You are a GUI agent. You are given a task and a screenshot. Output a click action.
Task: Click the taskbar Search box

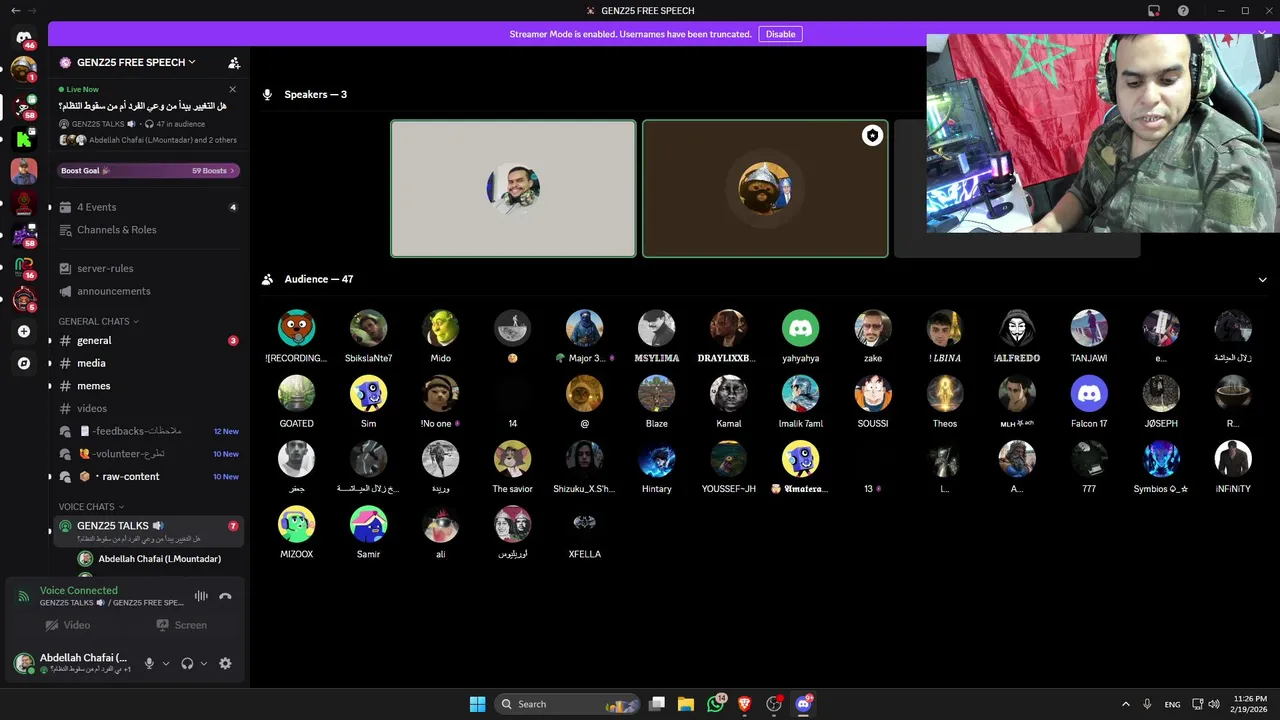567,704
